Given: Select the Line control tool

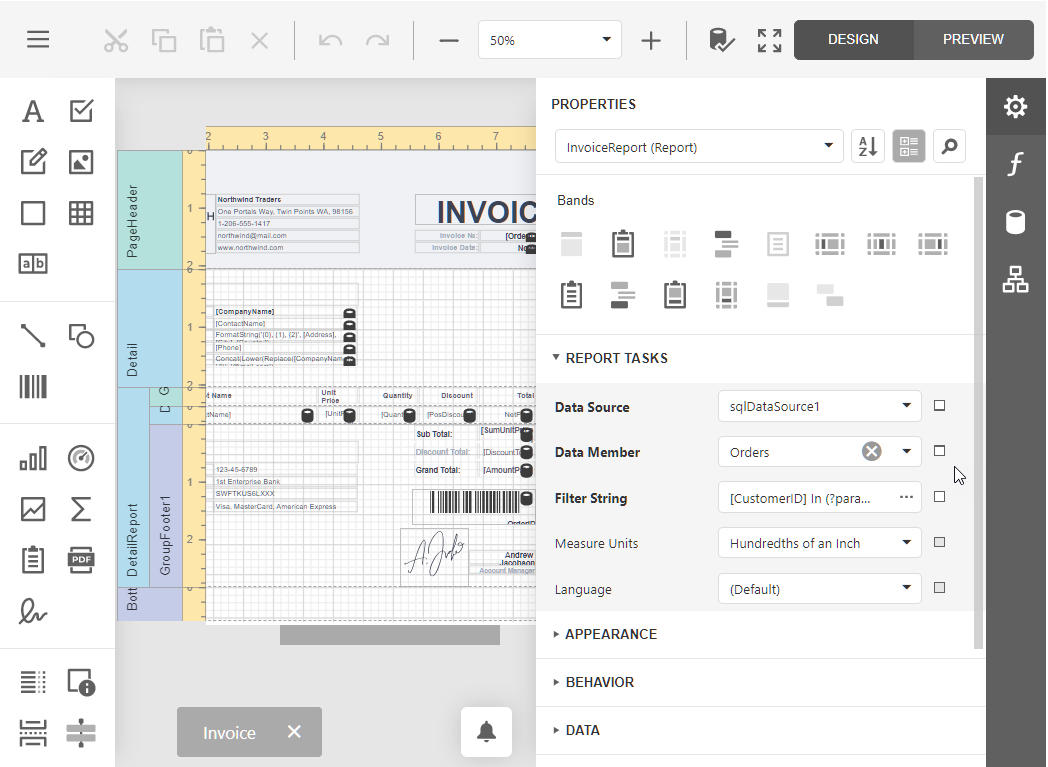Looking at the screenshot, I should (33, 335).
